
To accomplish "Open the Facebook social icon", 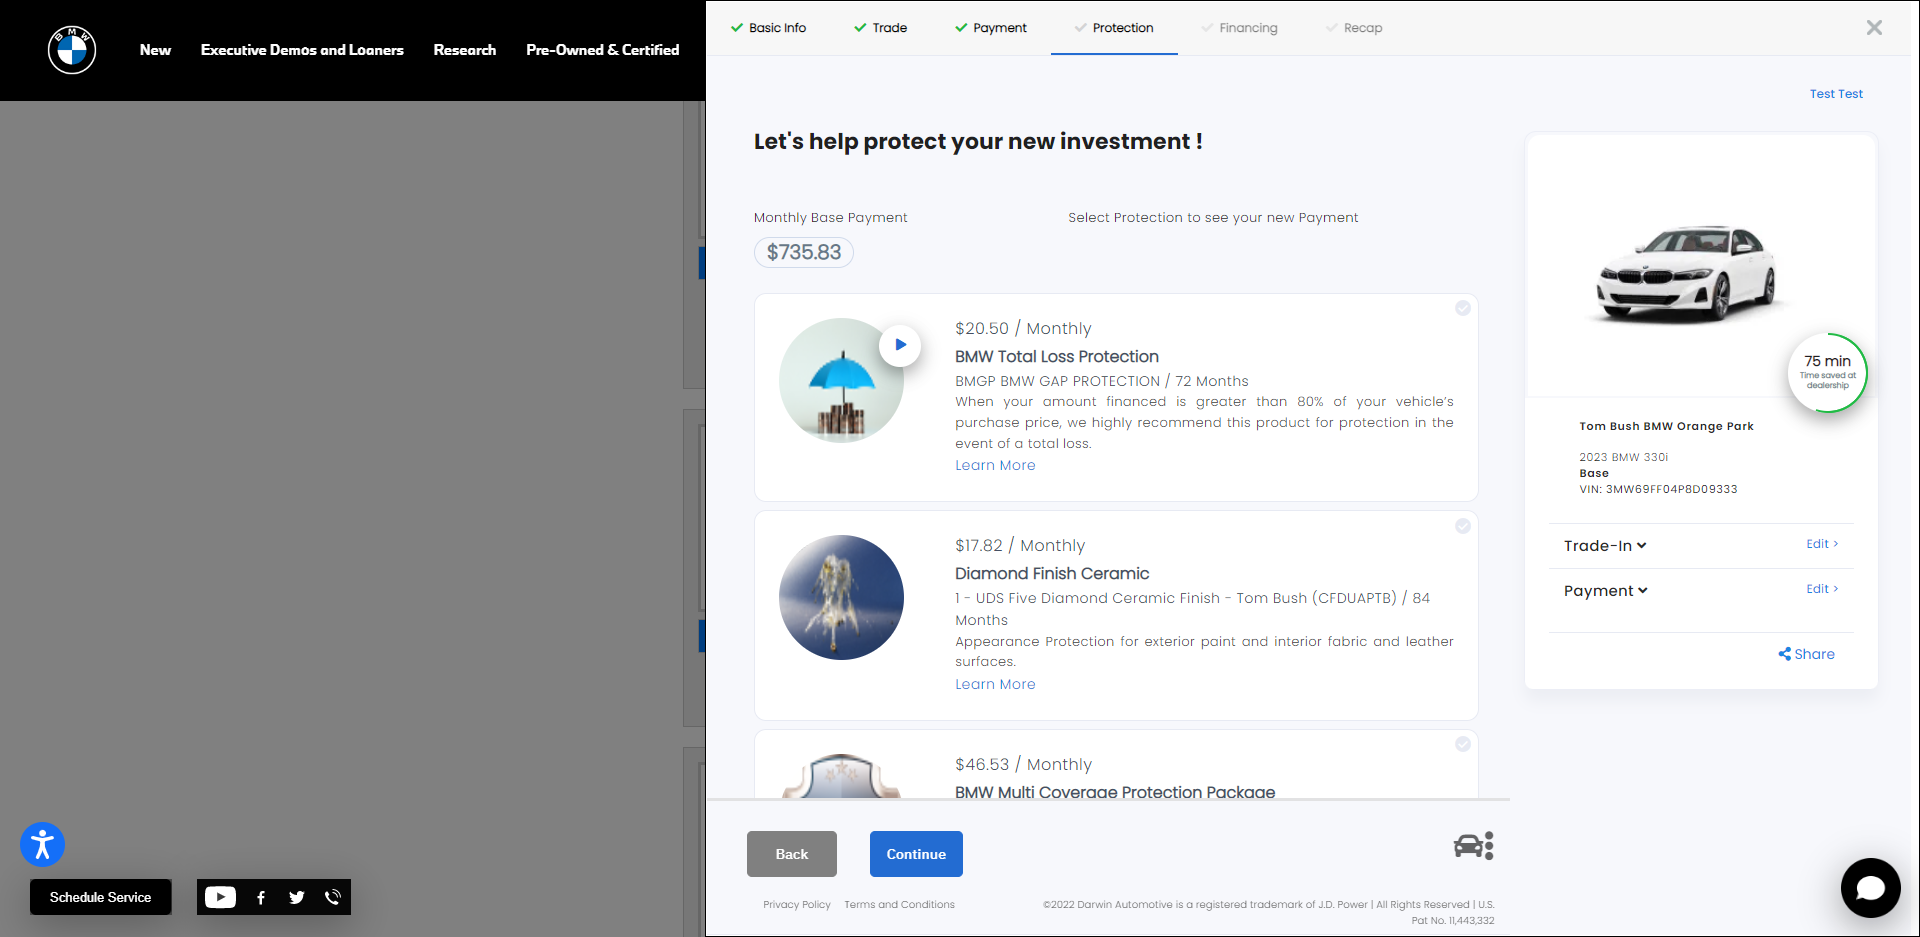I will click(x=261, y=897).
